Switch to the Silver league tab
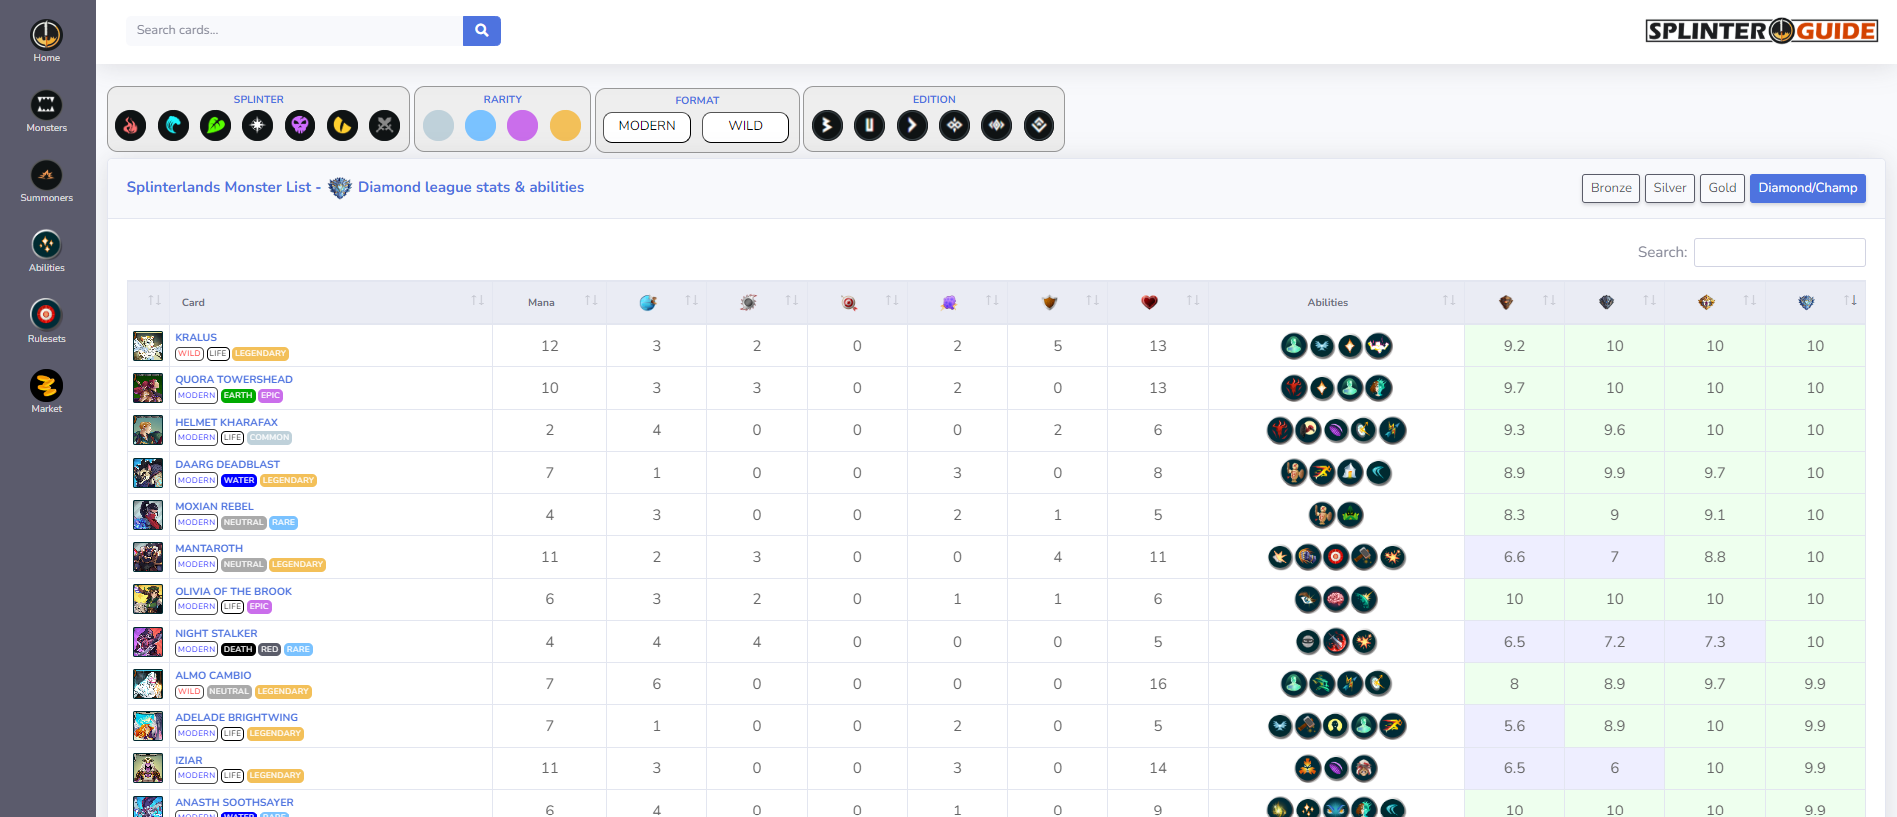 (x=1669, y=188)
